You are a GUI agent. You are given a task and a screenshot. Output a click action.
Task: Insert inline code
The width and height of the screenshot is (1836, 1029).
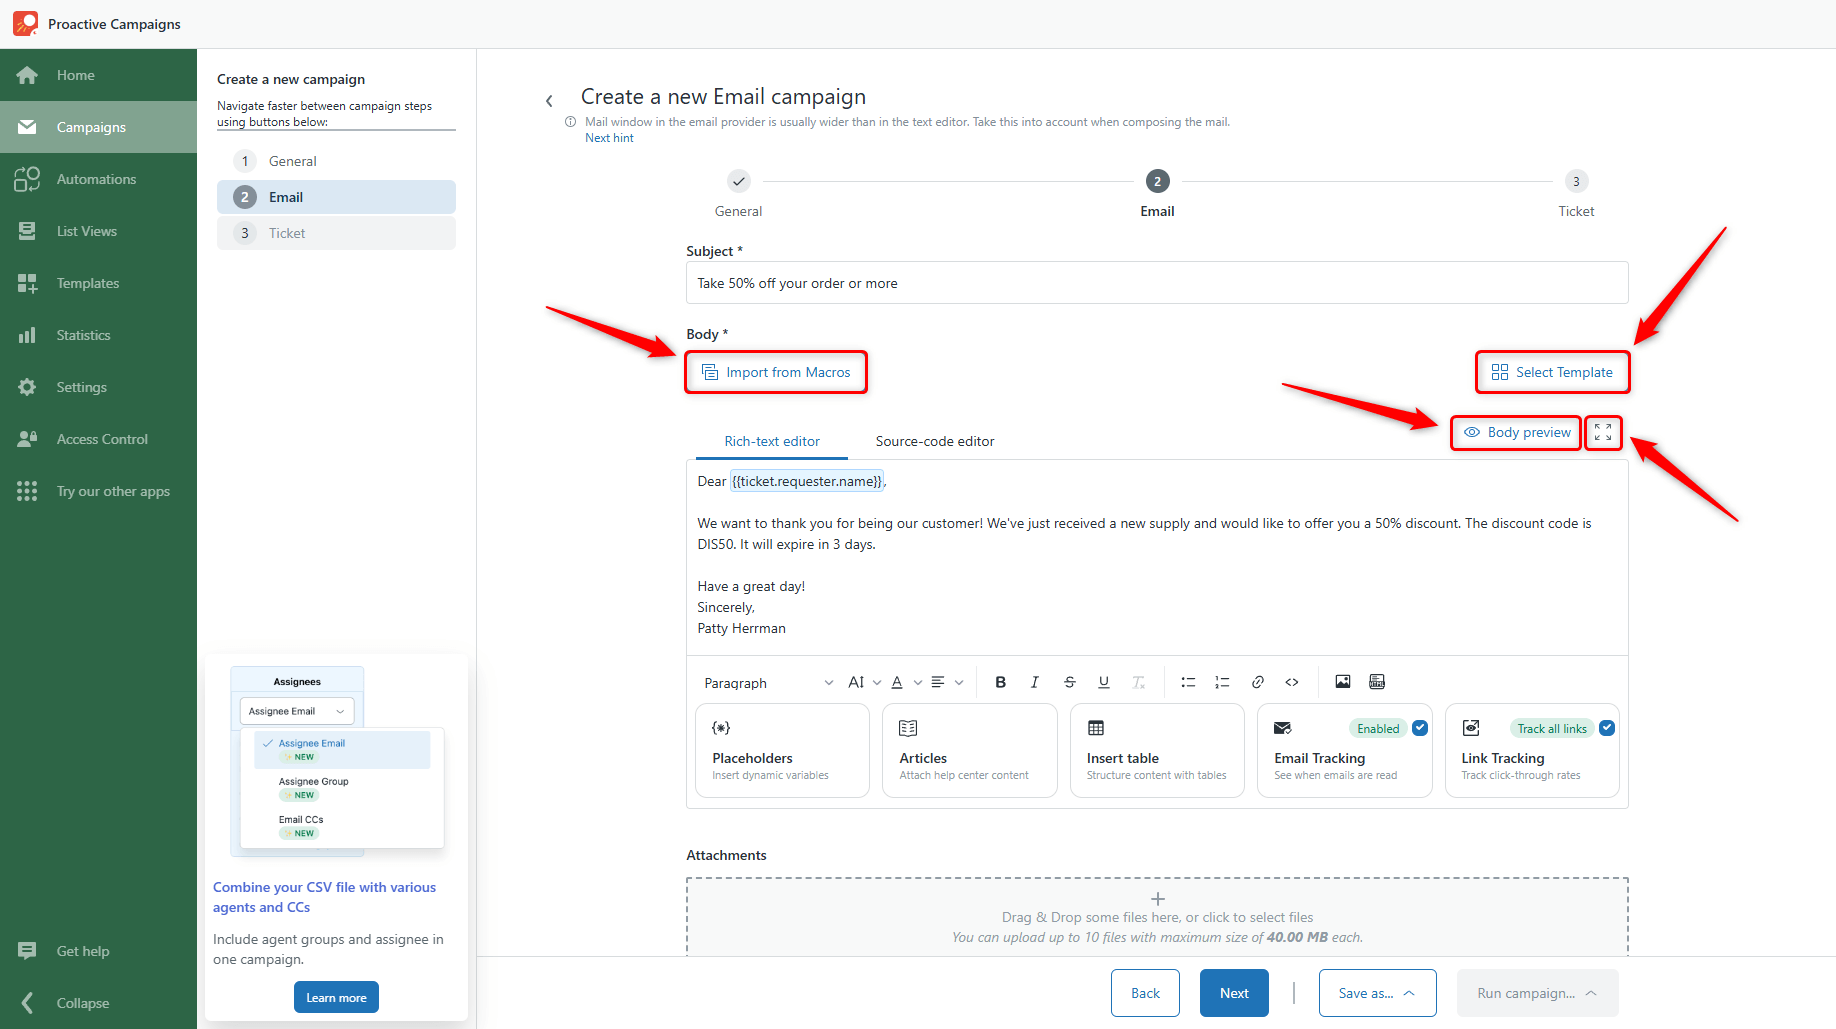(1292, 682)
